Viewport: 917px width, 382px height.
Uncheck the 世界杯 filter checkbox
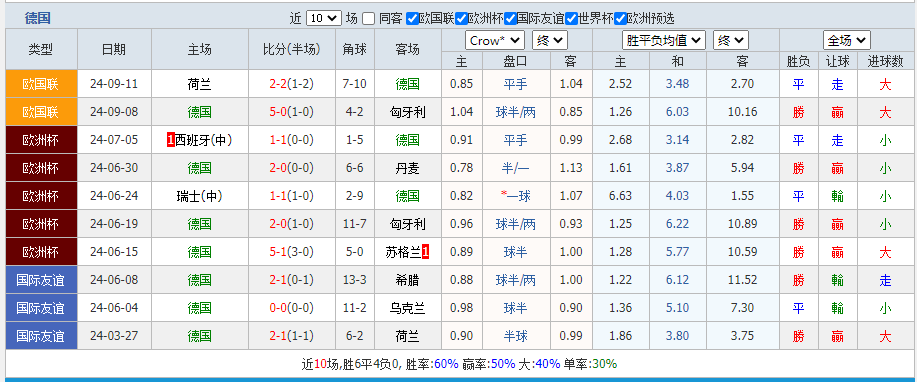[571, 19]
